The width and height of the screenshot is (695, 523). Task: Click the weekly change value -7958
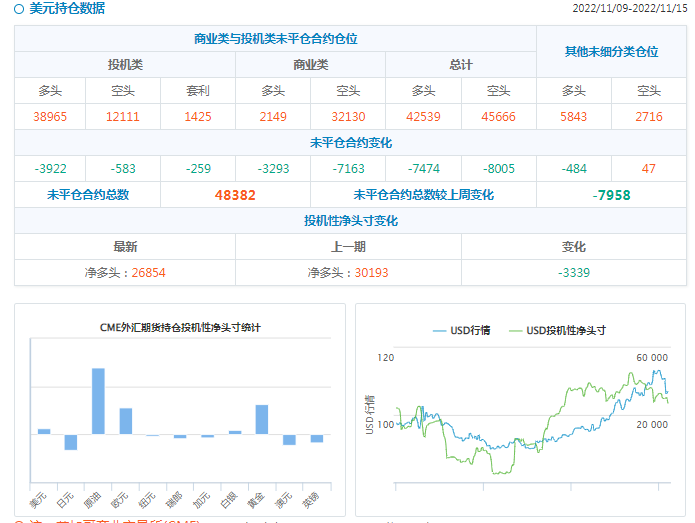click(611, 195)
